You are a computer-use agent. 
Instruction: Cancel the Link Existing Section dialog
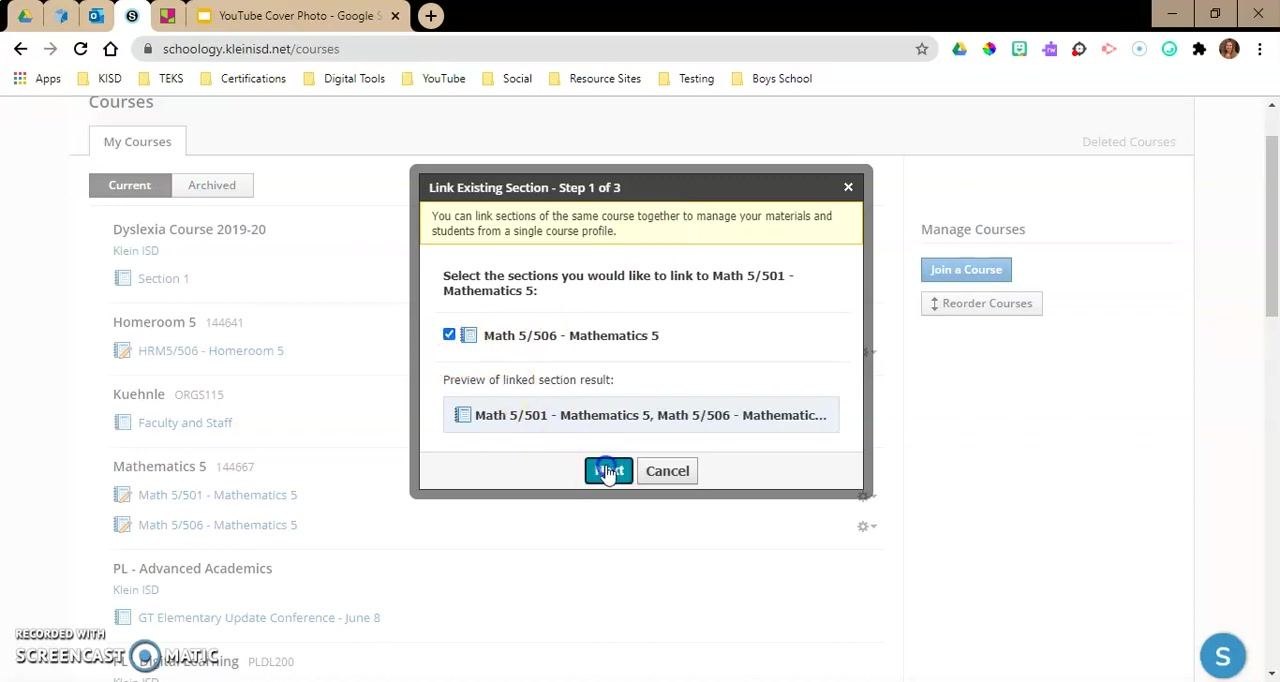667,471
